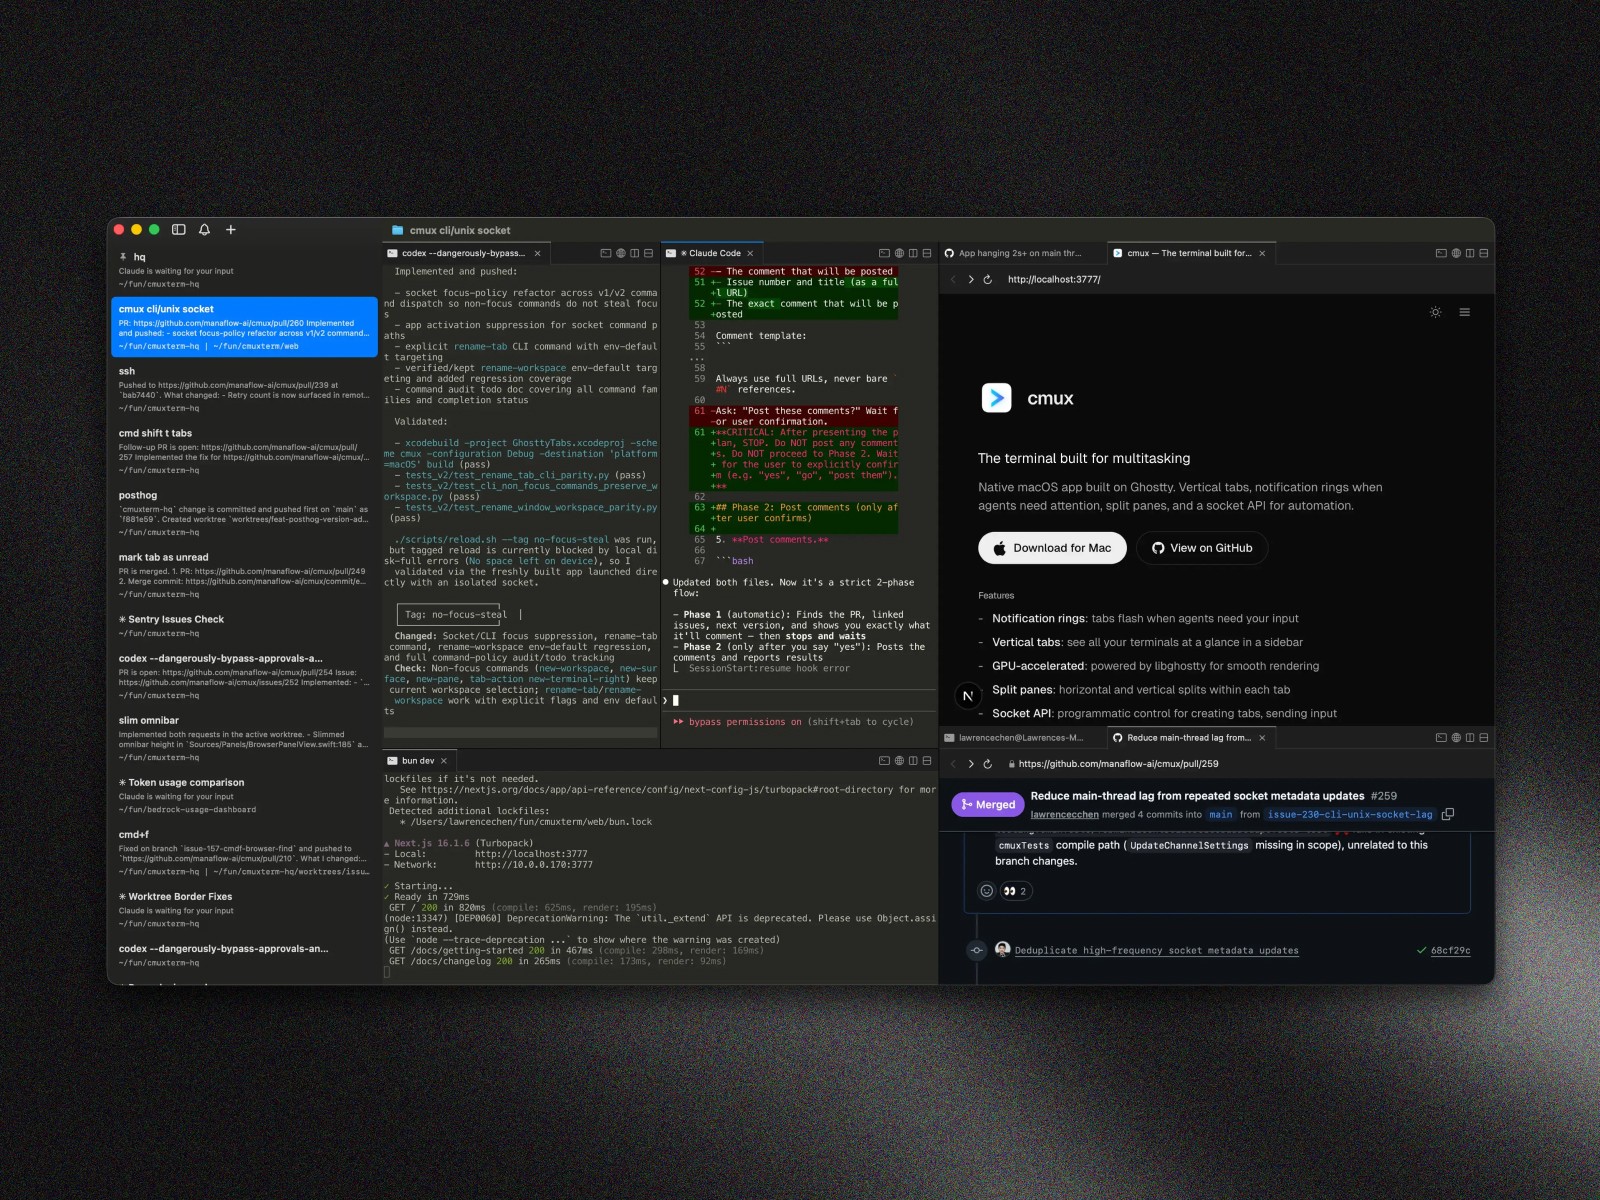Select posthog workspace in sidebar

coord(244,513)
